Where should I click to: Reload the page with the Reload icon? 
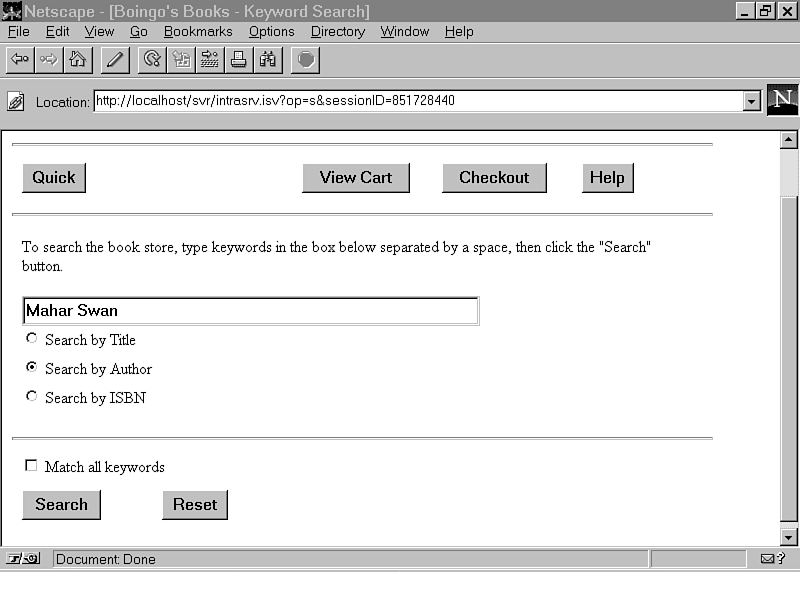(152, 60)
